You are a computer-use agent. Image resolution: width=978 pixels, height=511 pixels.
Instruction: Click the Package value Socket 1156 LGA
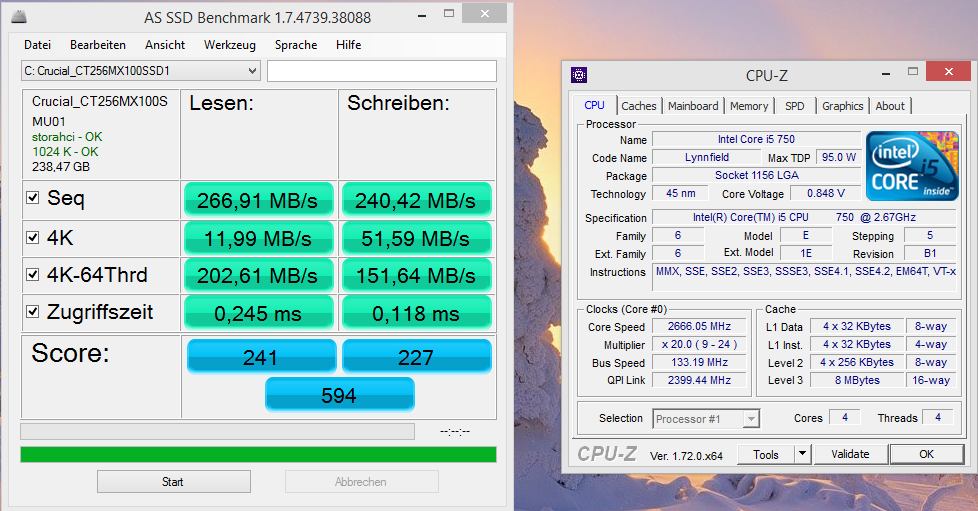tap(756, 175)
